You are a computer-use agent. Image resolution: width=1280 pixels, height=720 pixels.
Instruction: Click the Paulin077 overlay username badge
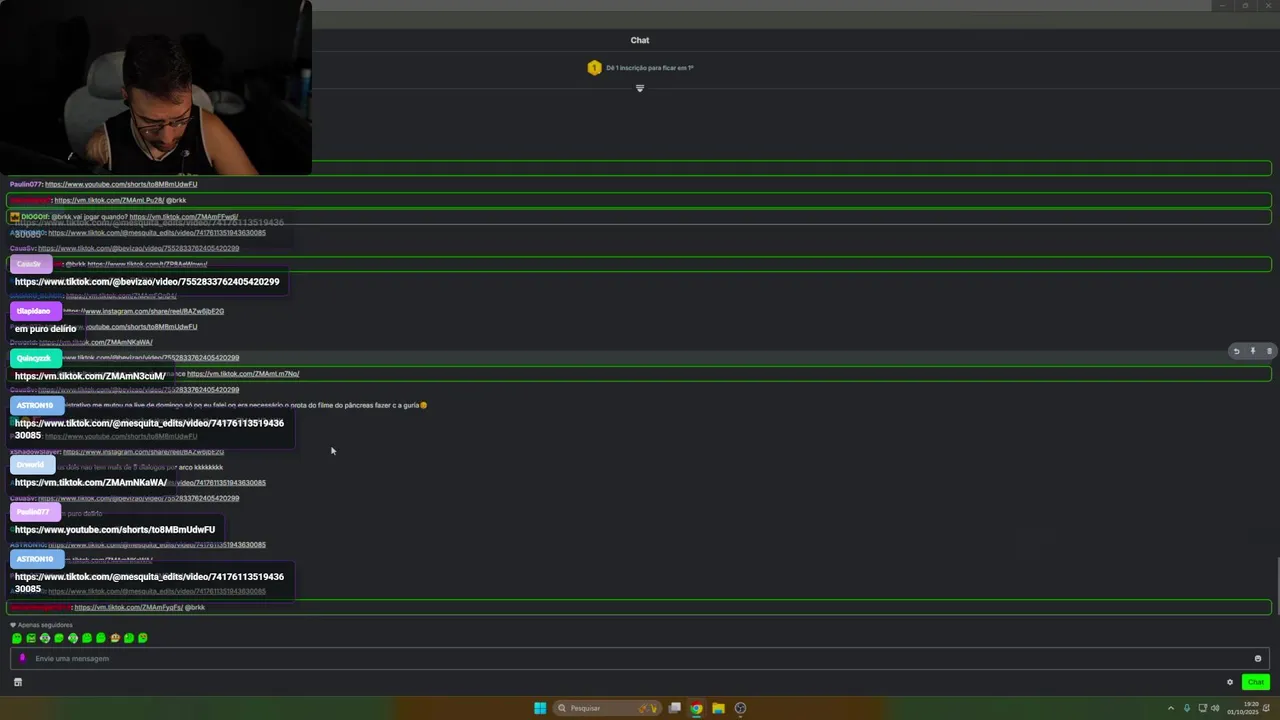click(33, 512)
